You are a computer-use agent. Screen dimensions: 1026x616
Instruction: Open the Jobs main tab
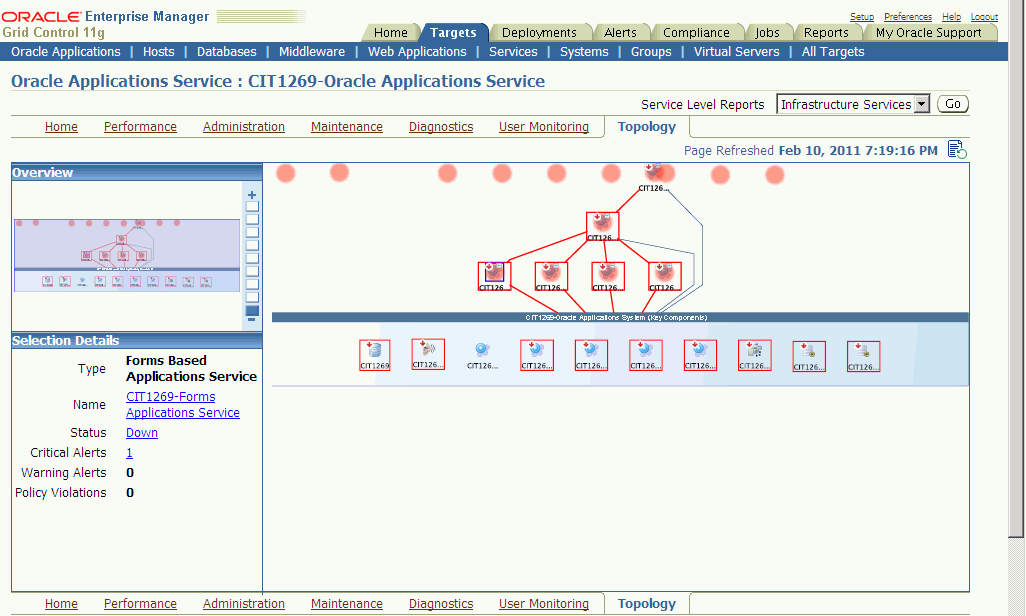(x=768, y=32)
